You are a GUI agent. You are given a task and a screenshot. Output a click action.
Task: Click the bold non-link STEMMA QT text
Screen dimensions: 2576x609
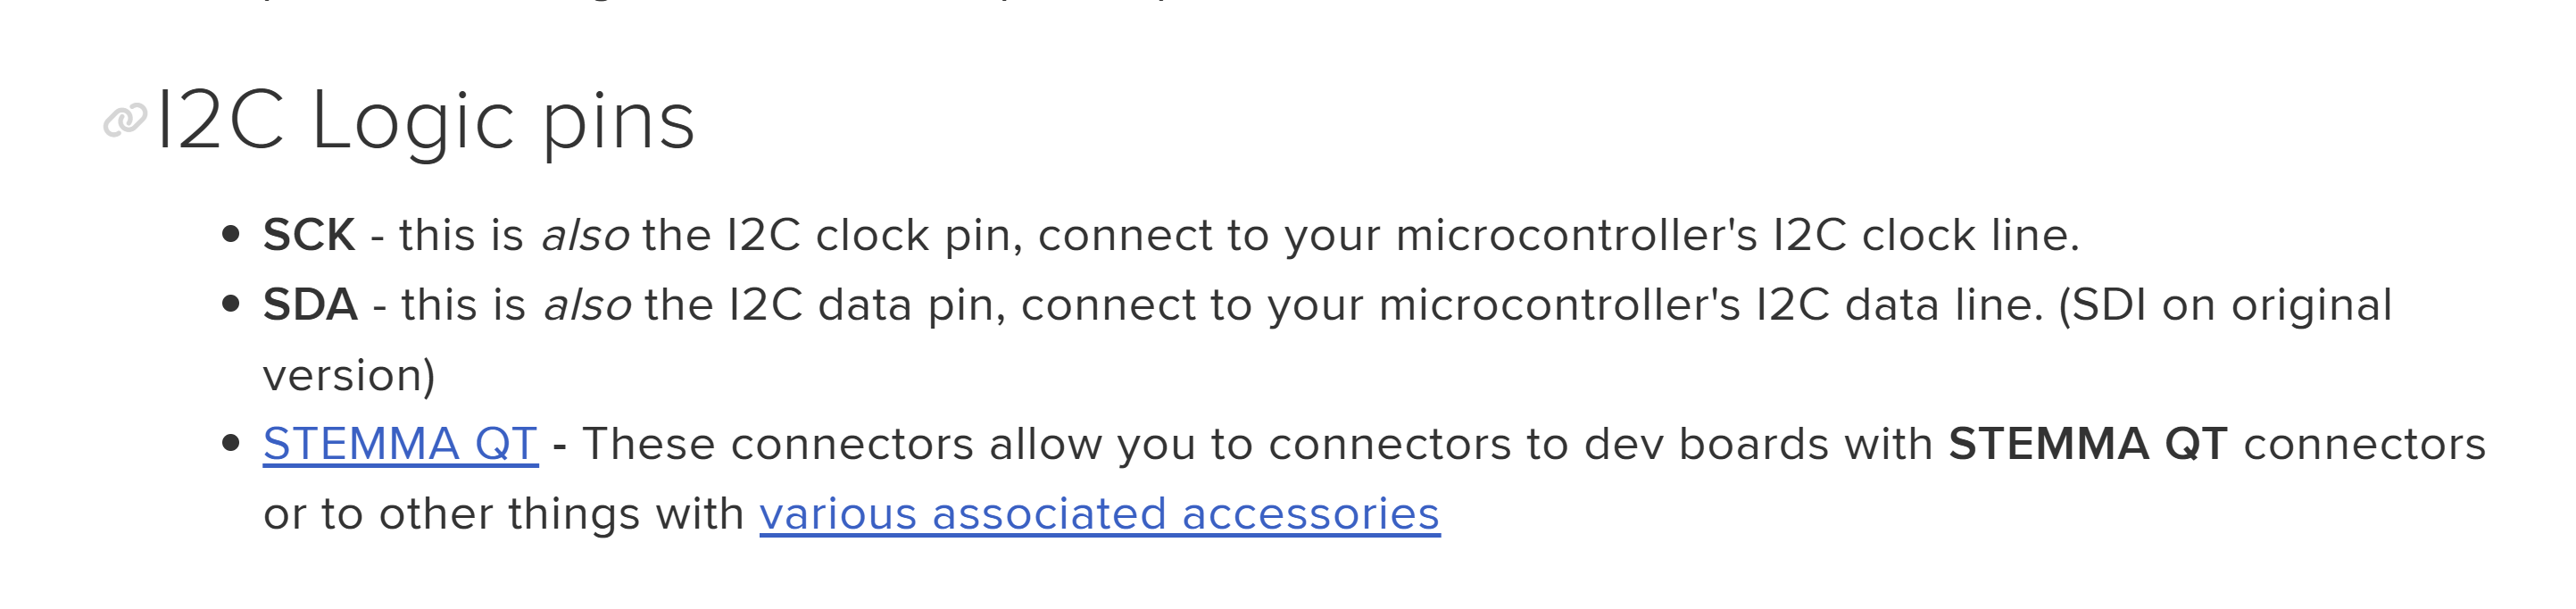click(x=2088, y=444)
